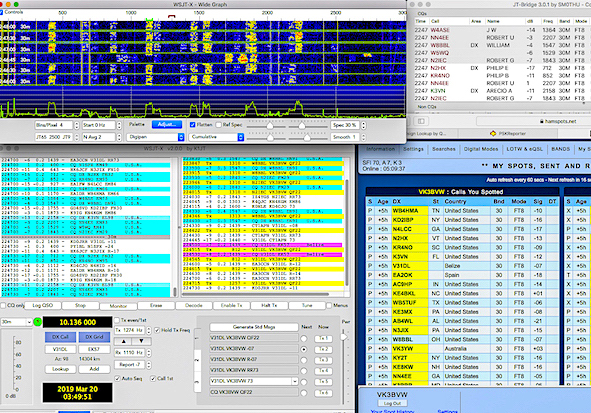591x413 pixels.
Task: Click the Enable Tx button
Action: tap(231, 305)
